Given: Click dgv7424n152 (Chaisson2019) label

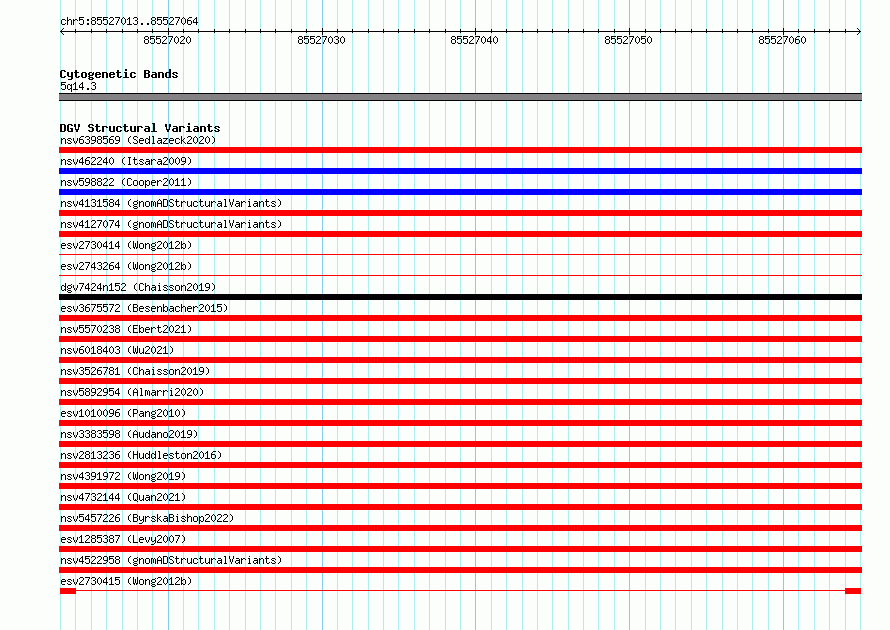Looking at the screenshot, I should (x=138, y=287).
